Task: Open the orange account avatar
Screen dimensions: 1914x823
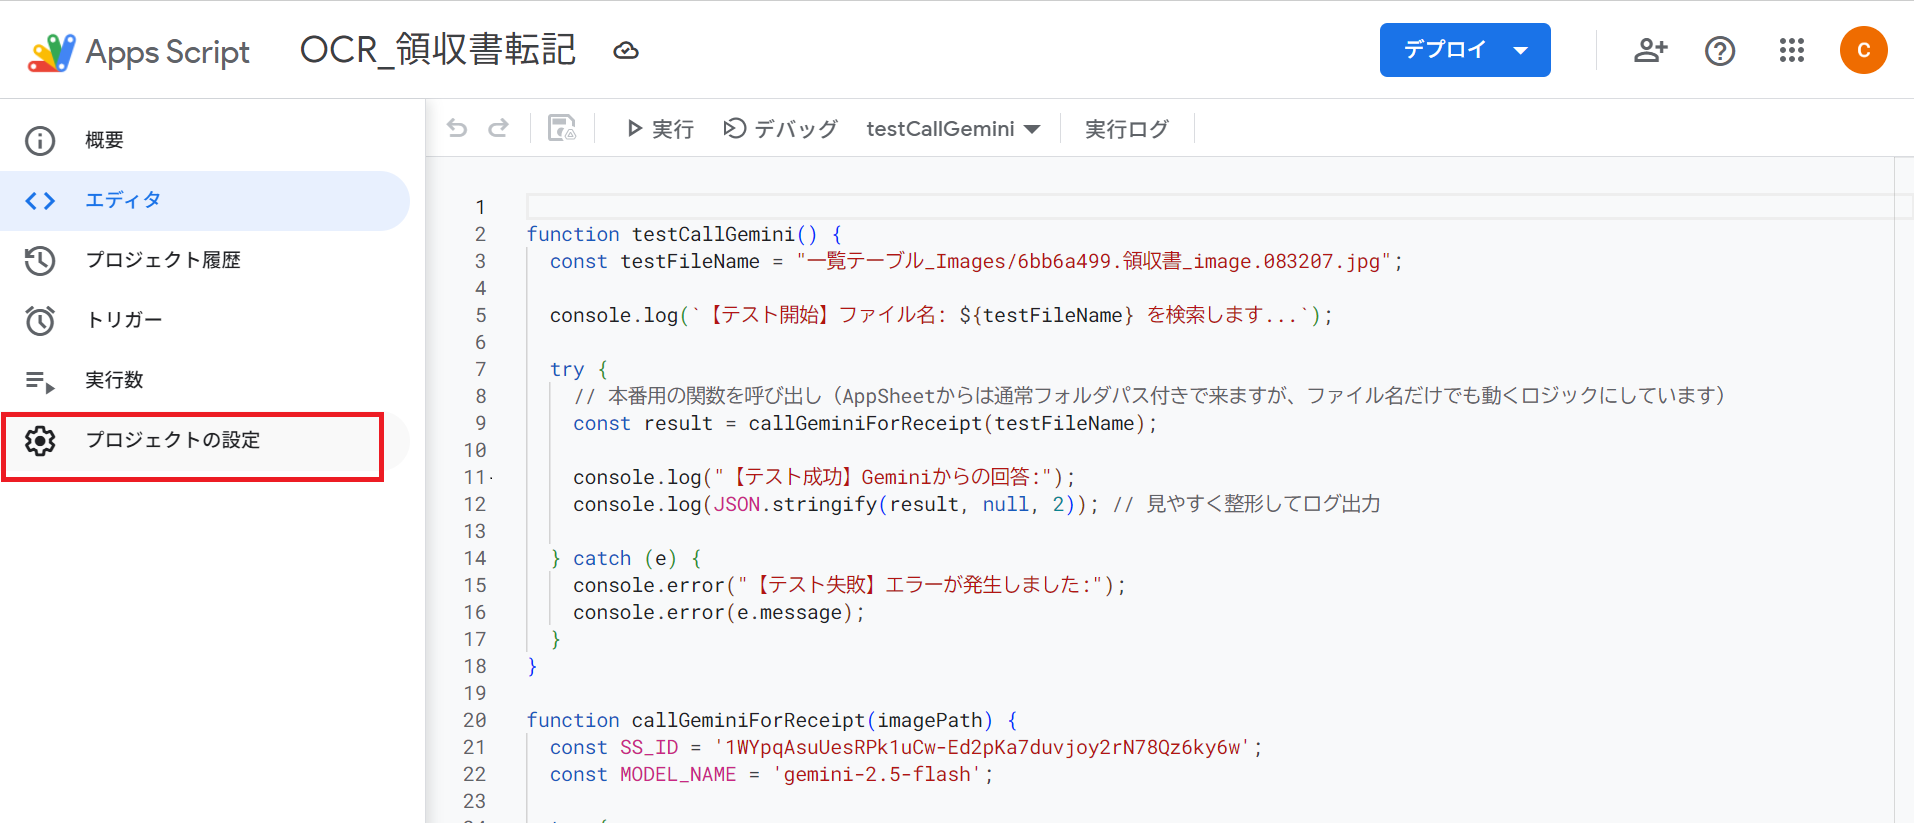Action: pyautogui.click(x=1863, y=50)
